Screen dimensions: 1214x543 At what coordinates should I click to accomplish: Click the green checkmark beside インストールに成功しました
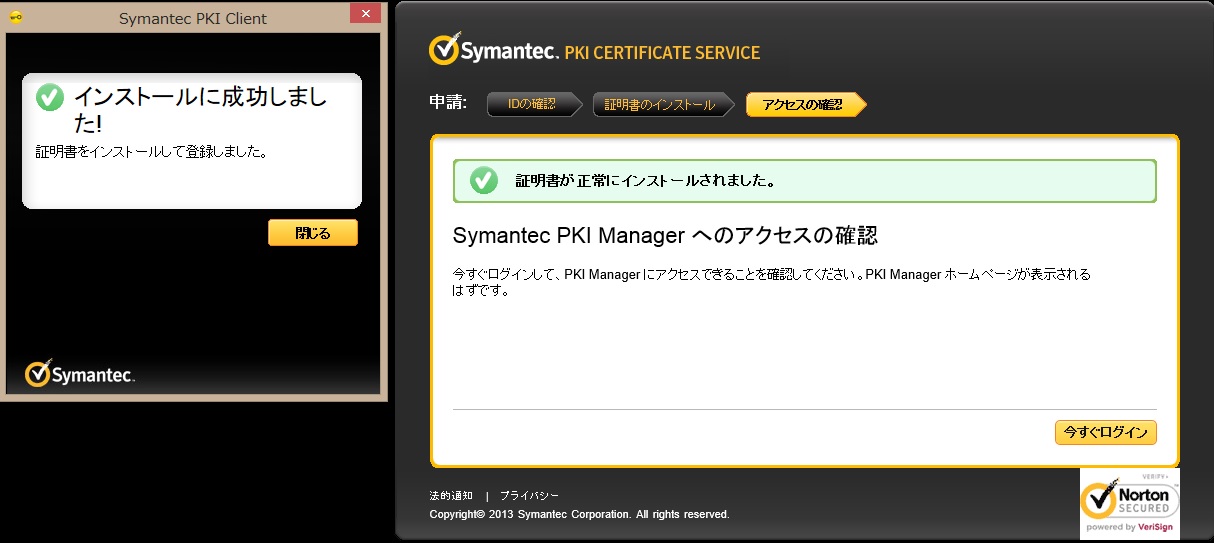(x=50, y=97)
